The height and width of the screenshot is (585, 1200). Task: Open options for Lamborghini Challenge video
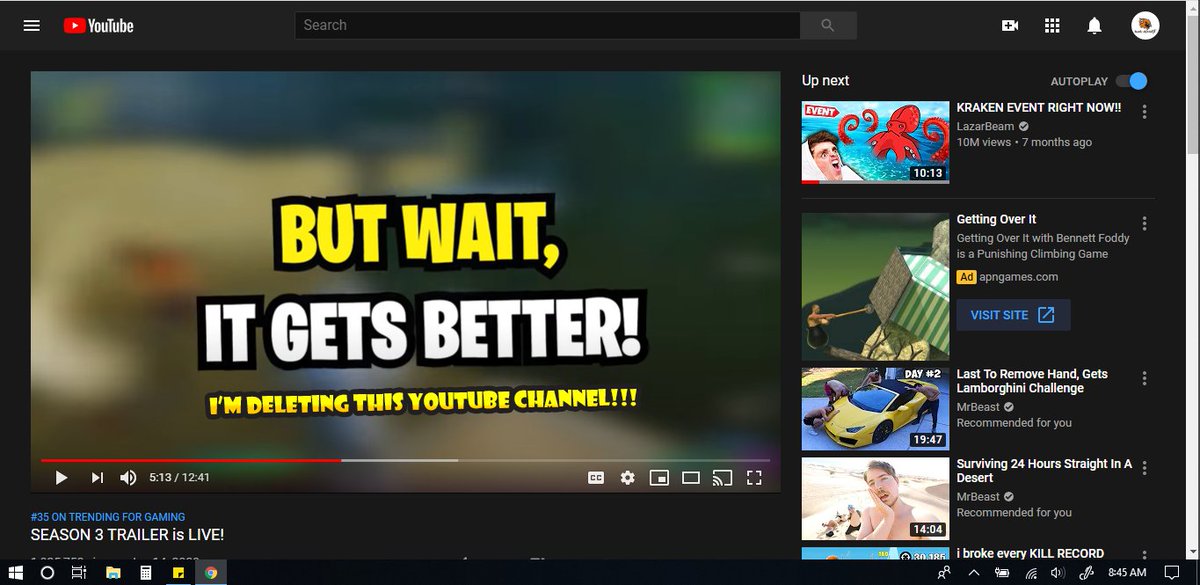[1144, 378]
